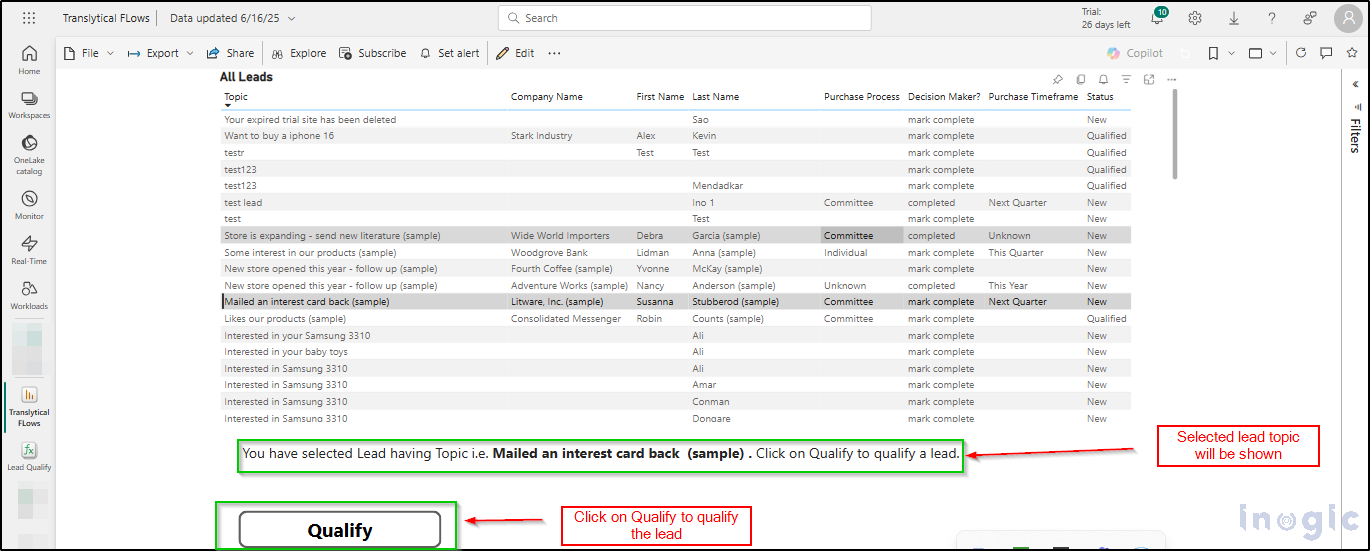Open the user account avatar
The width and height of the screenshot is (1370, 551).
[x=1346, y=18]
